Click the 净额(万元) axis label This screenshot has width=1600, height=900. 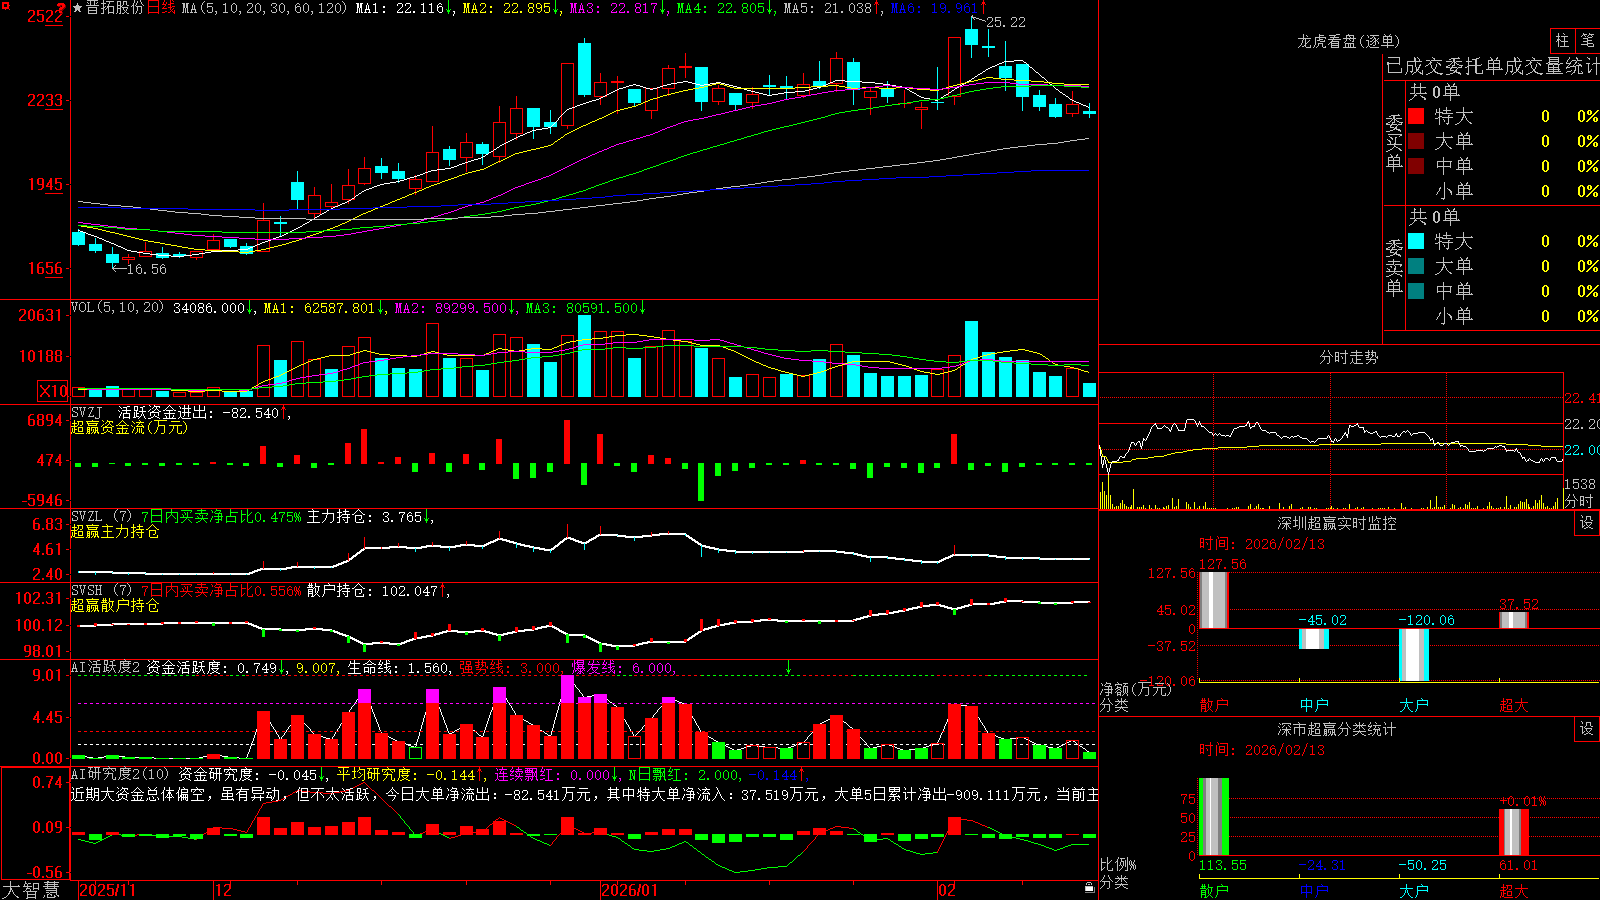click(1135, 689)
